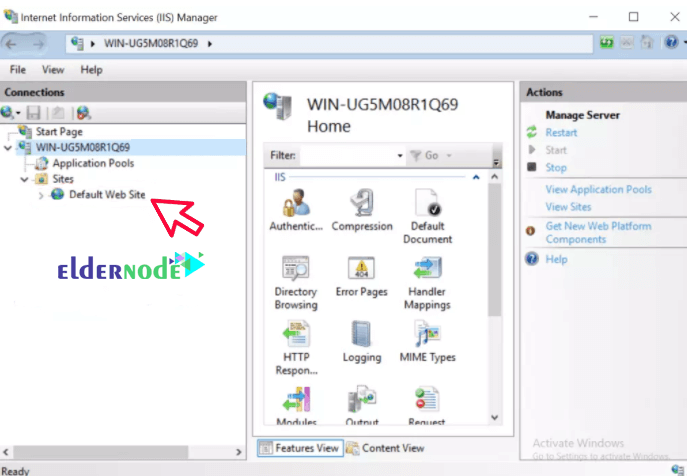Click the Connections pane horizontal scrollbar thumb
This screenshot has height=476, width=687.
point(100,452)
